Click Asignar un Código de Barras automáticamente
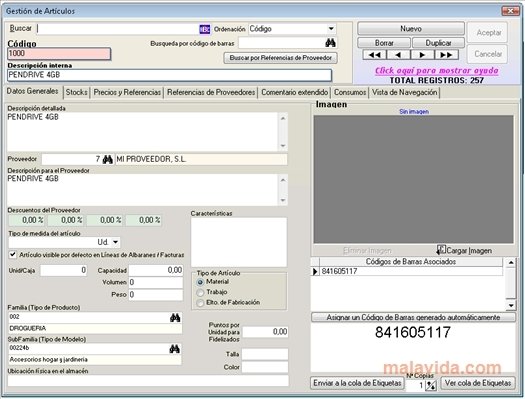The height and width of the screenshot is (399, 525). click(413, 317)
